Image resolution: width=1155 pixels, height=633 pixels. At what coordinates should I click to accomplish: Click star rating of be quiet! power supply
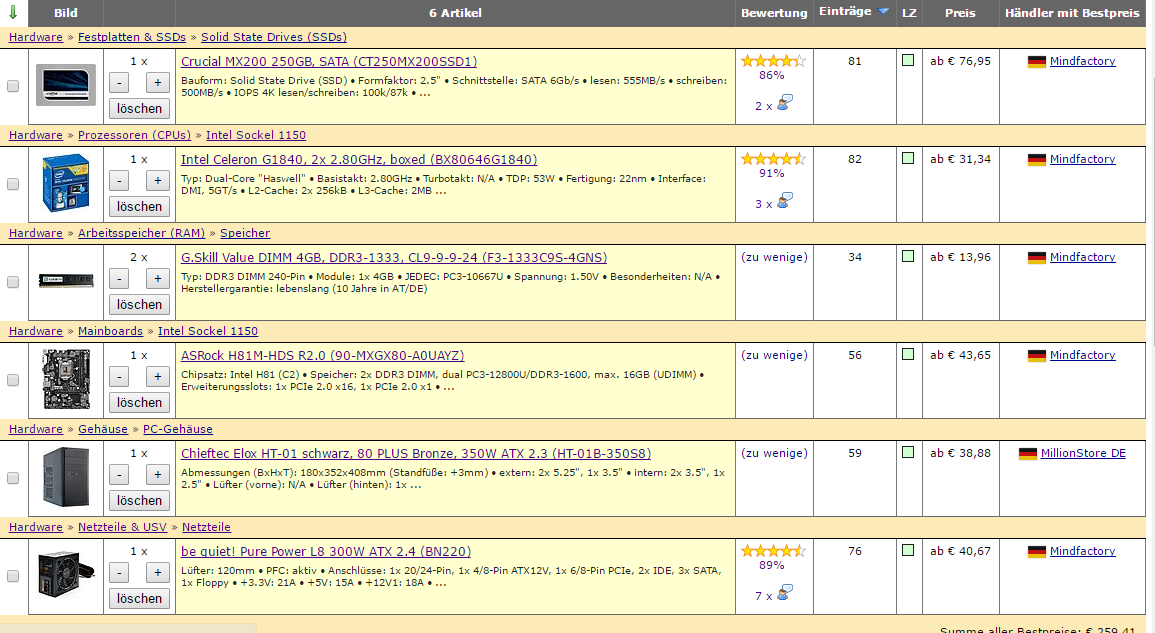pos(773,551)
